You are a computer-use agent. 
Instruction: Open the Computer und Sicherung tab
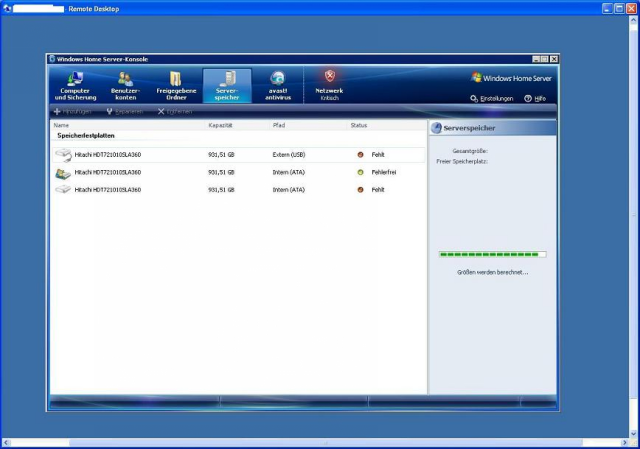point(75,86)
